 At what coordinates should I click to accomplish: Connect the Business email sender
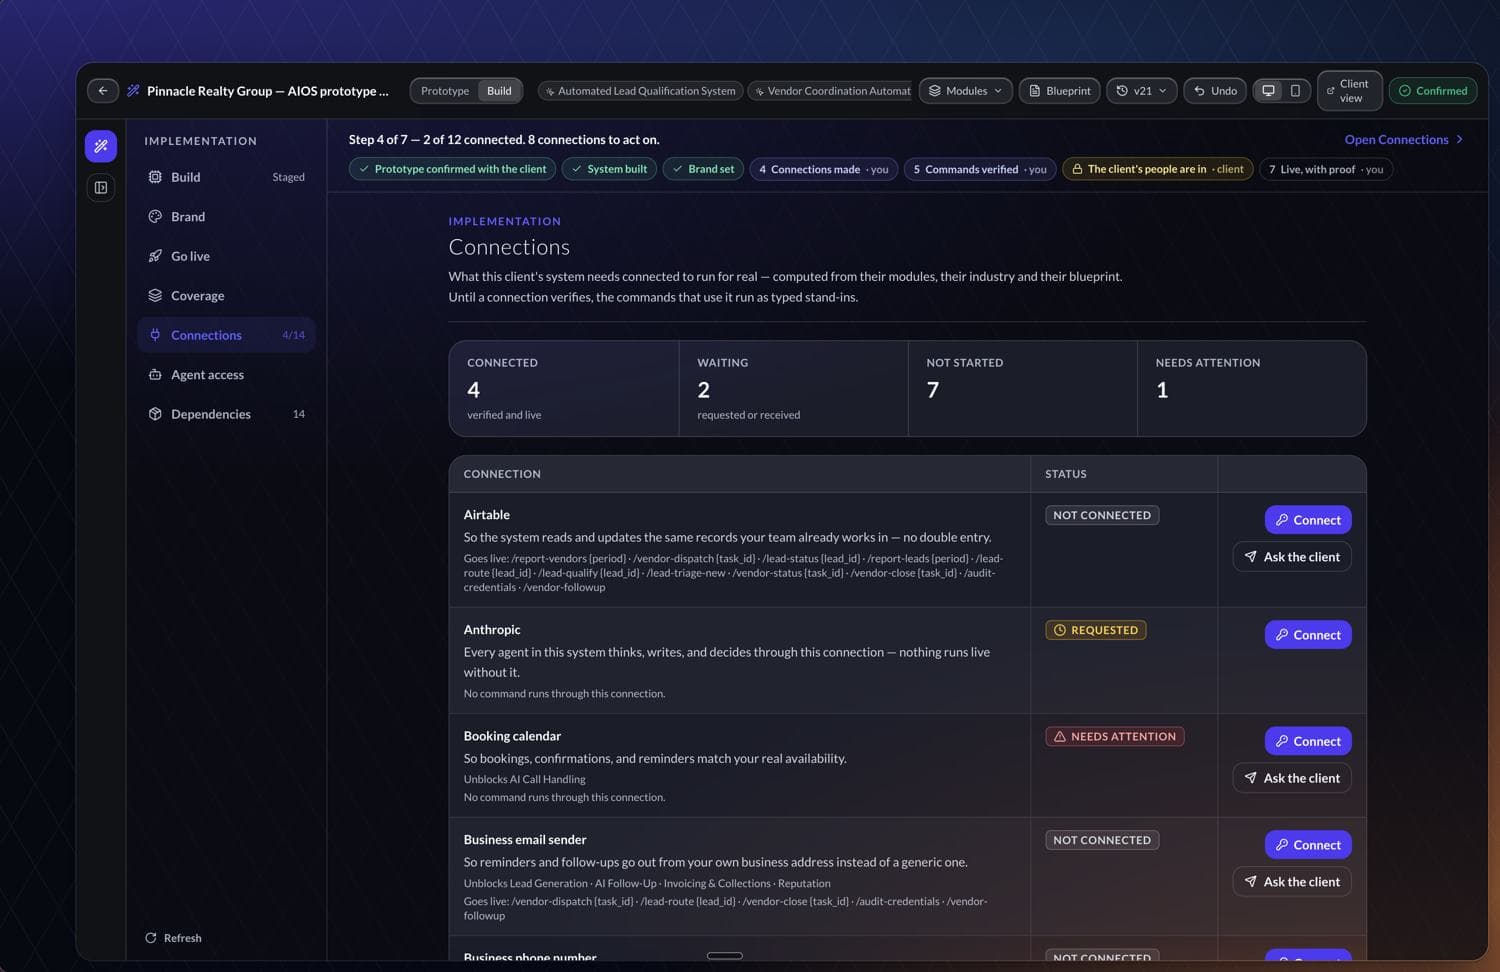[1308, 845]
